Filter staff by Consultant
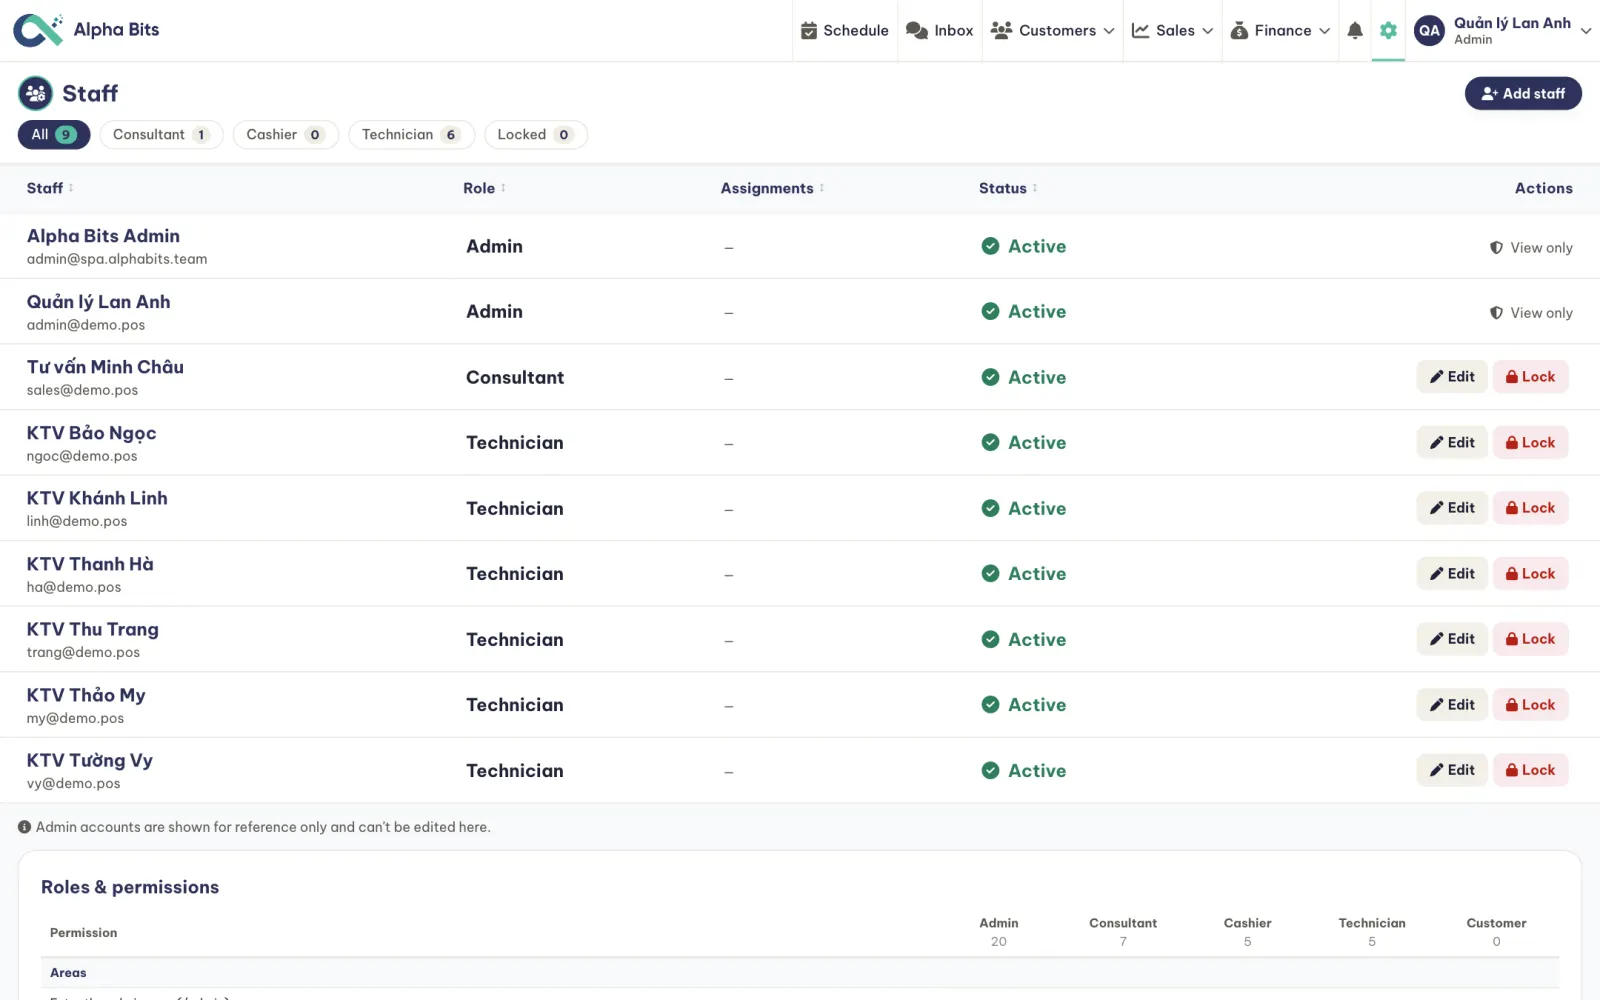This screenshot has height=1000, width=1600. coord(161,135)
